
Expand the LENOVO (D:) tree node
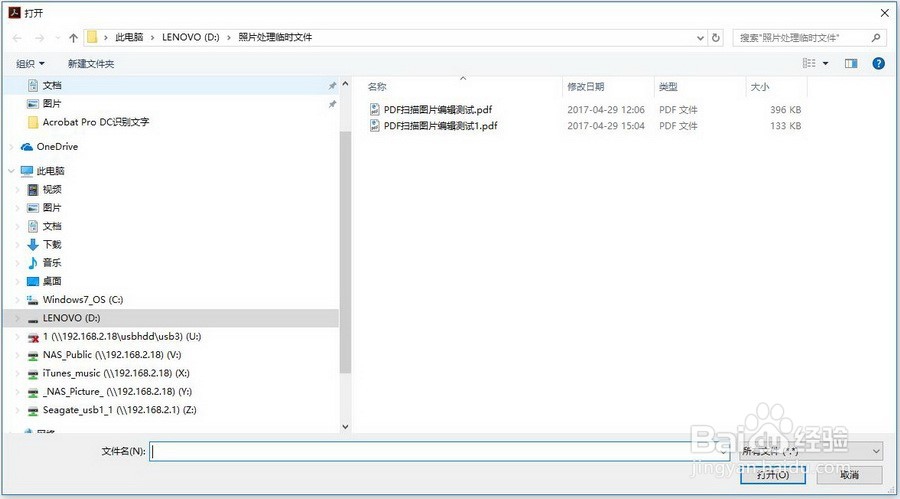(x=17, y=318)
